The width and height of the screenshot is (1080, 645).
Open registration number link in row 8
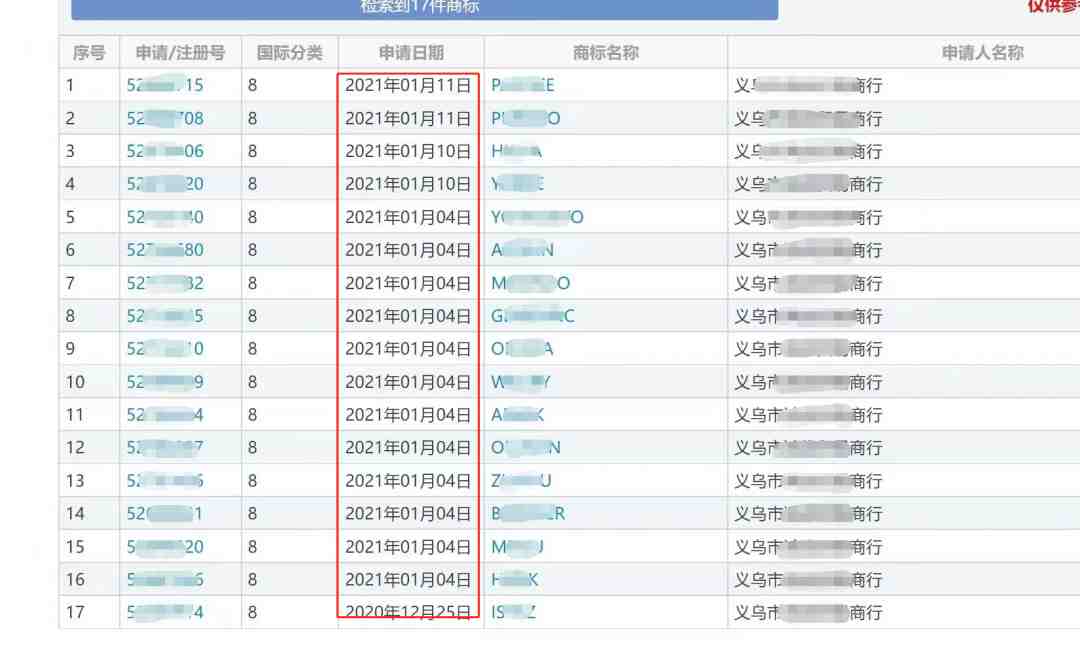coord(165,316)
